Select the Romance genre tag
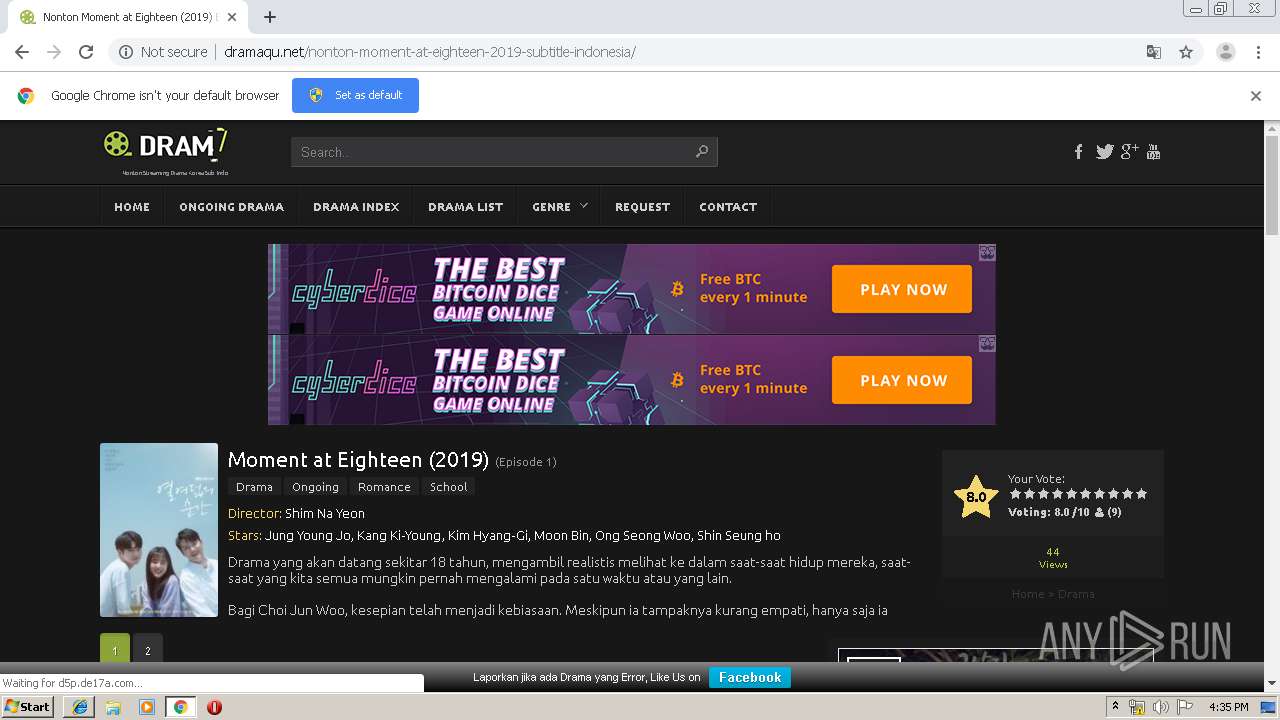Screen dimensions: 1280x720 [384, 487]
